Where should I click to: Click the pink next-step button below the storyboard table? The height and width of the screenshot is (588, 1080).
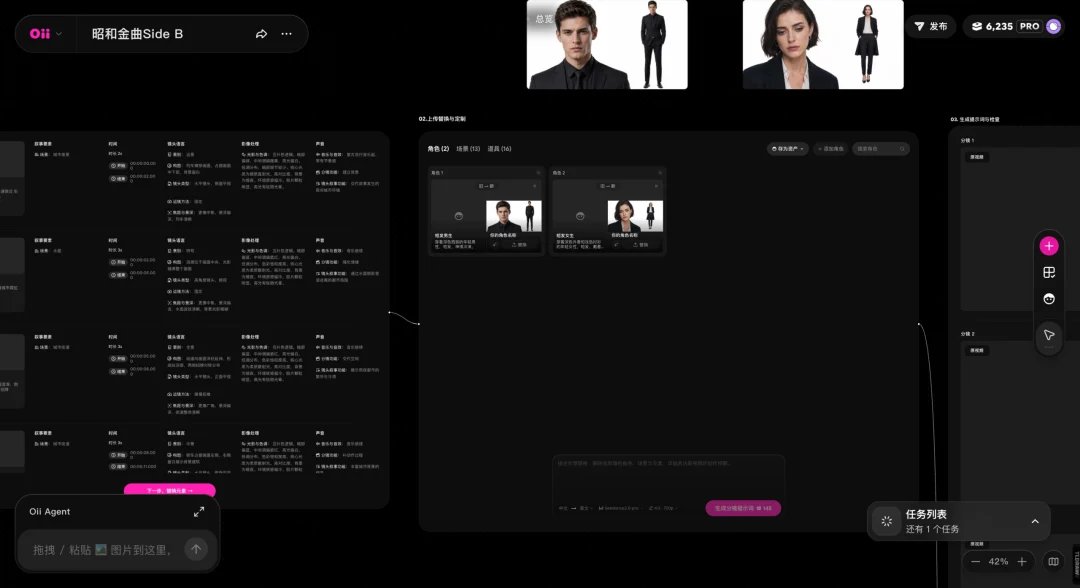click(169, 490)
